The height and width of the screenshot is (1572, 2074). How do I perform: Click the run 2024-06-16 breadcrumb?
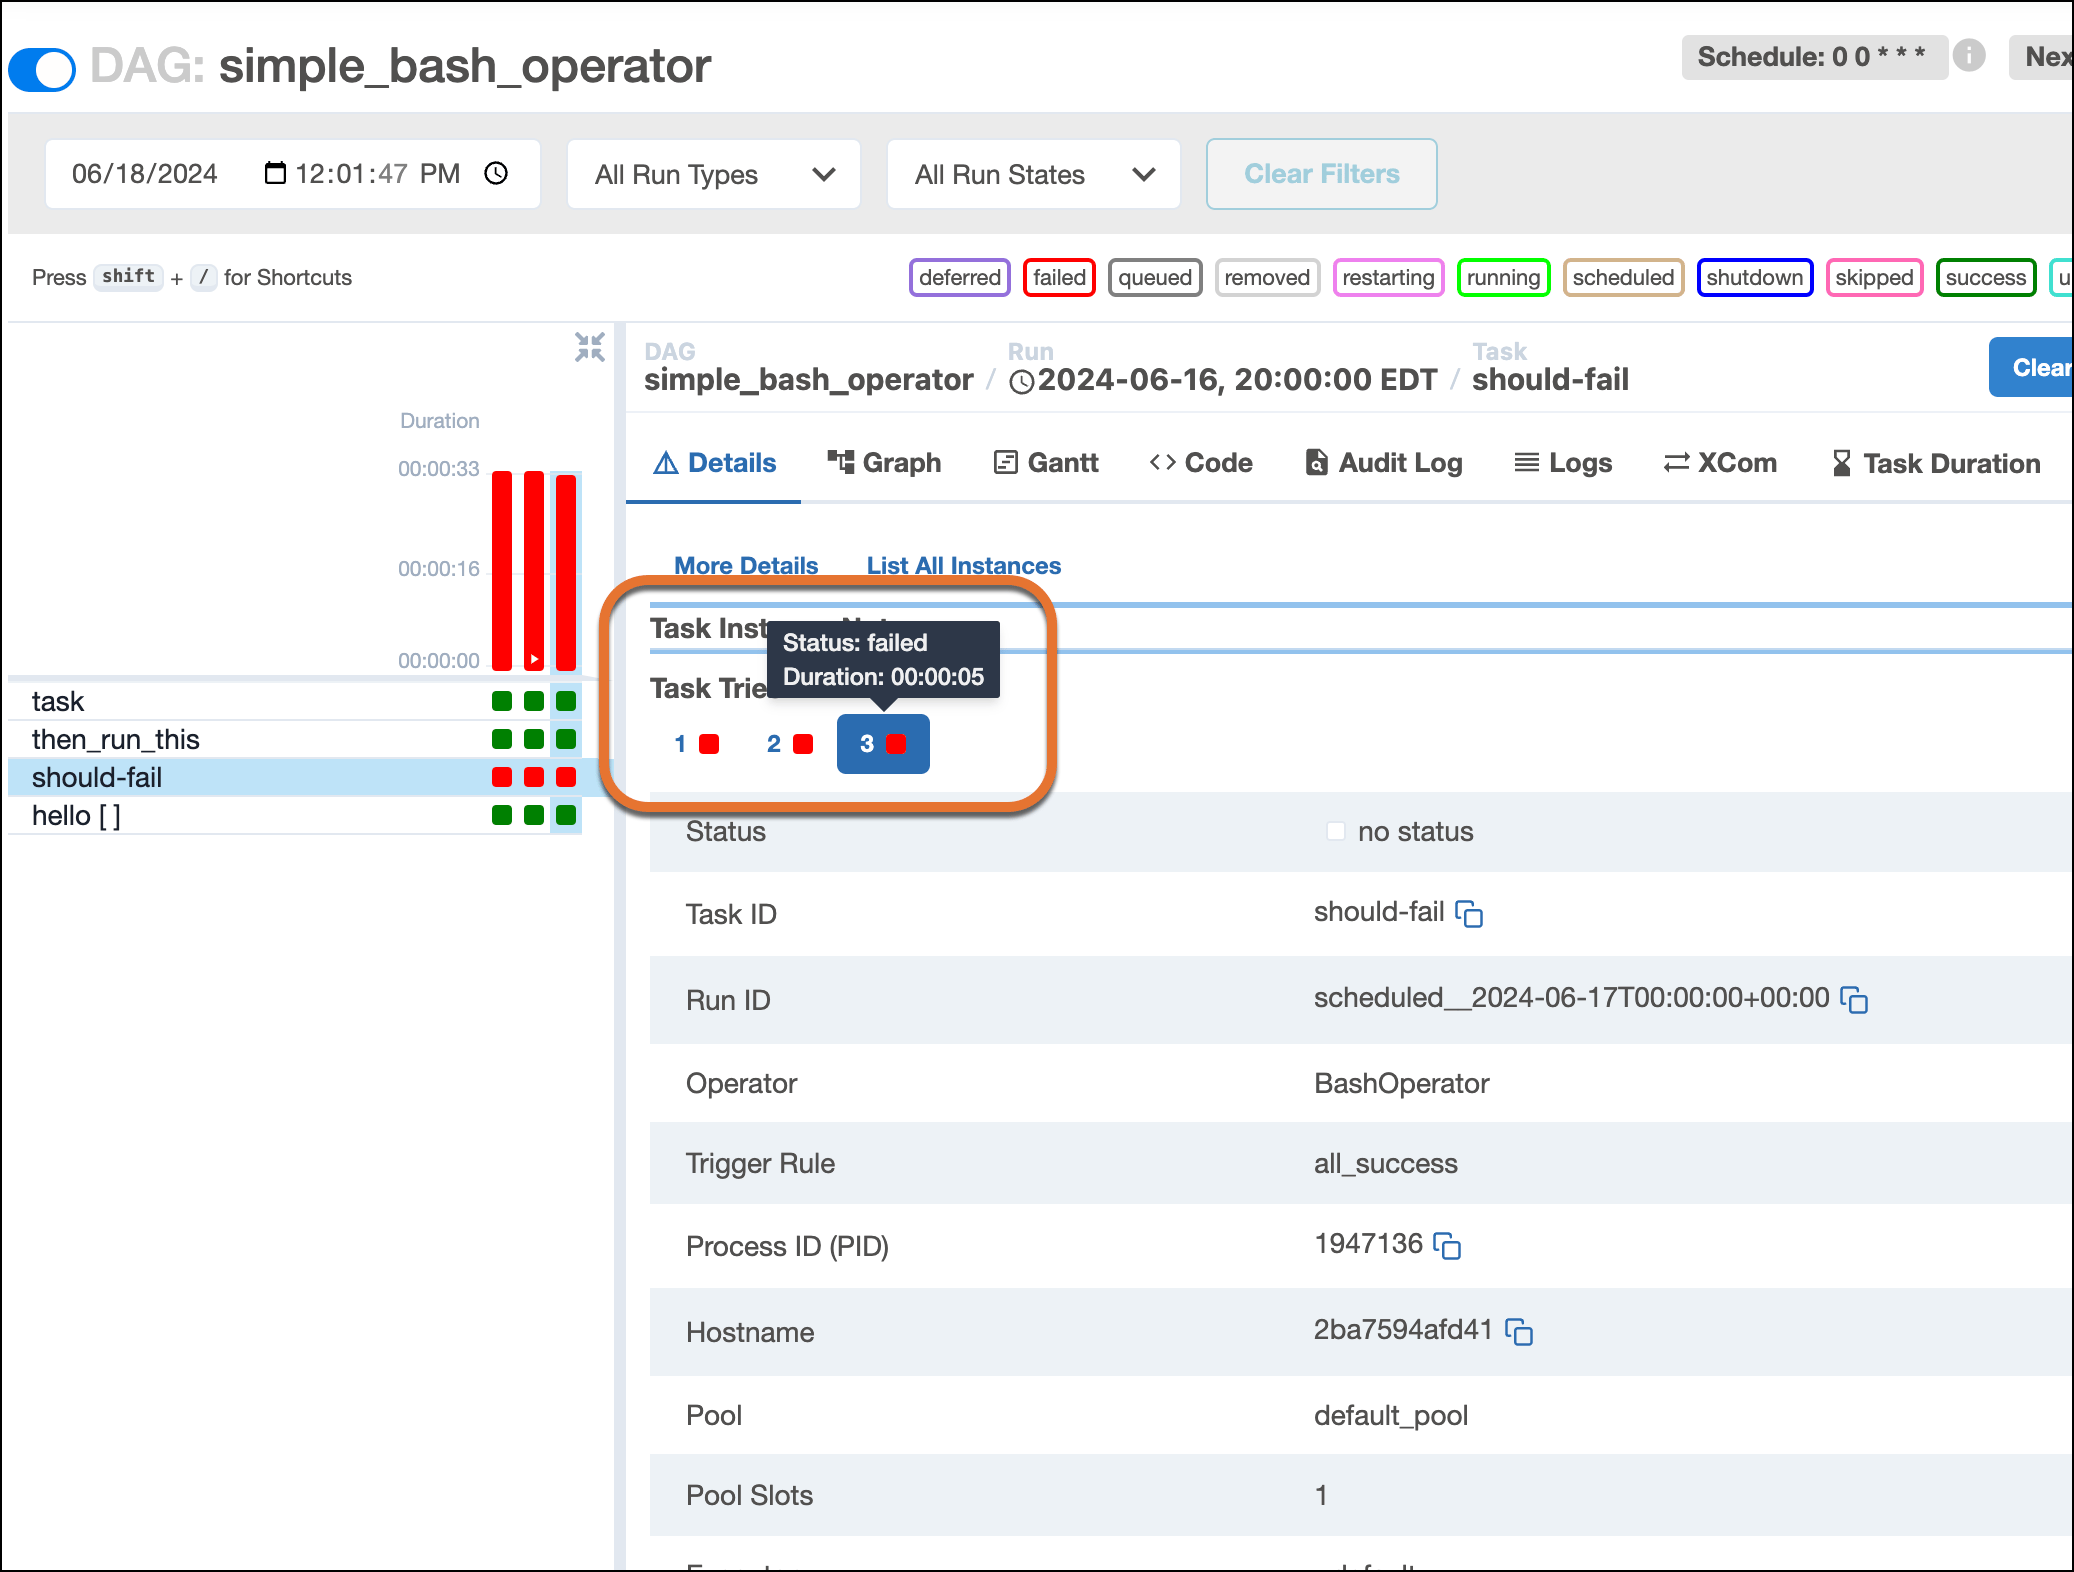1223,380
